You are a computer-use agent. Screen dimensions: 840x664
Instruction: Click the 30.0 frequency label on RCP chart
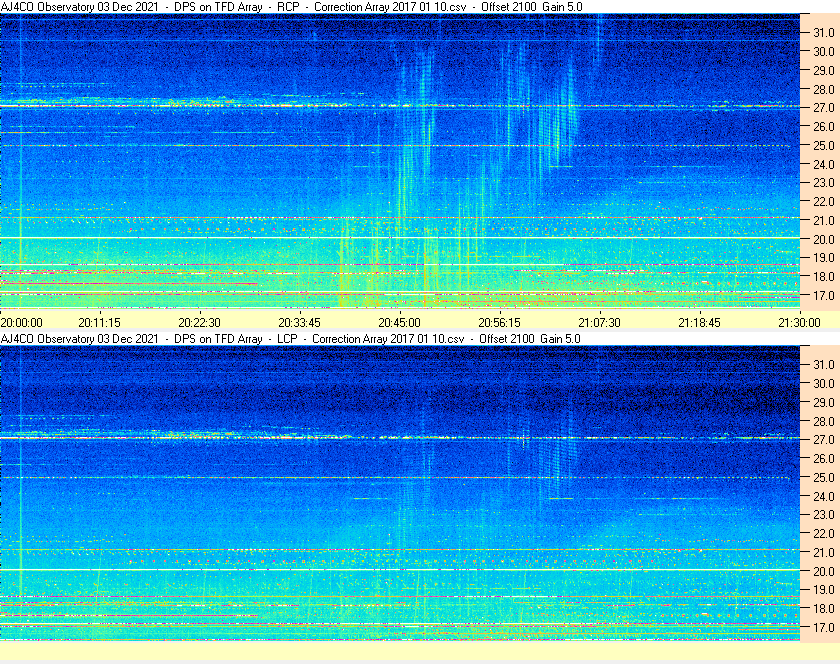(x=824, y=51)
